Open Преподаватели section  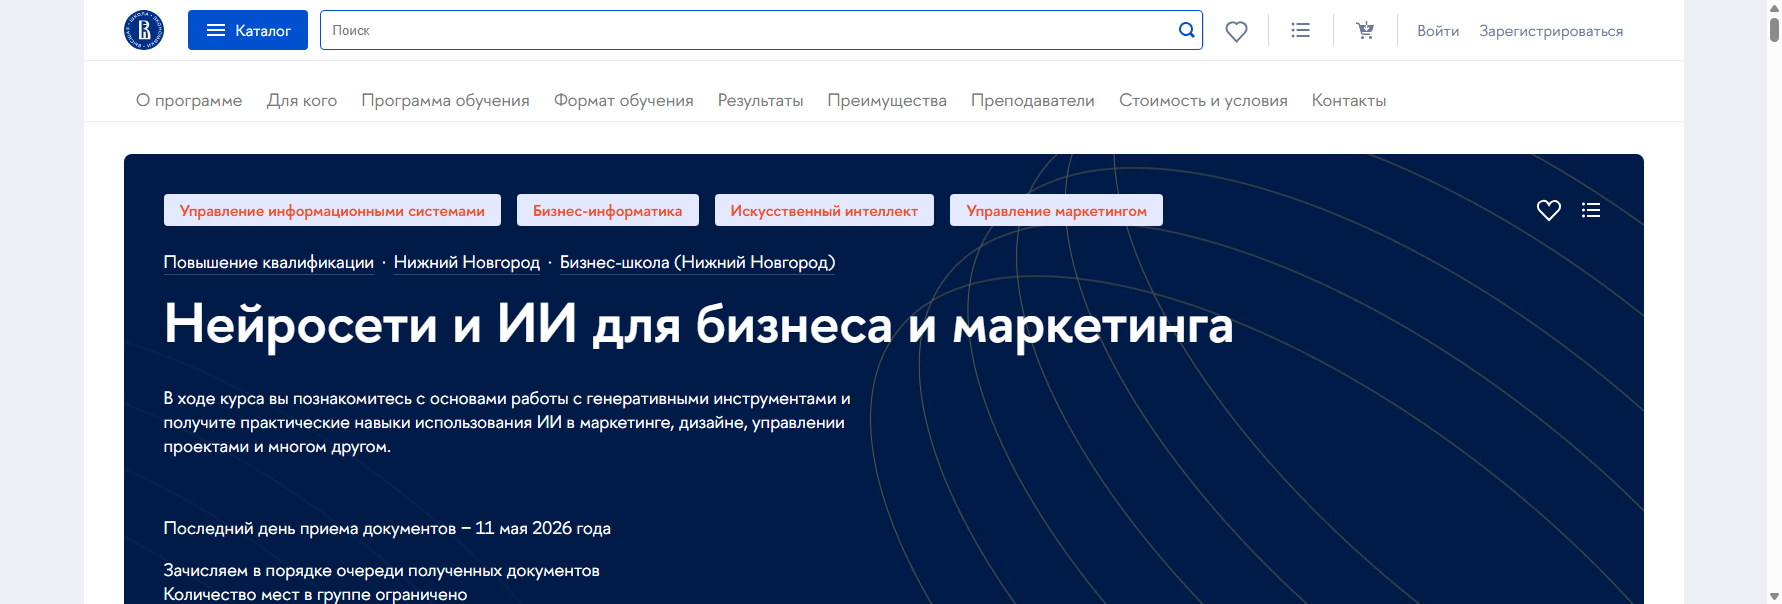[x=1033, y=100]
